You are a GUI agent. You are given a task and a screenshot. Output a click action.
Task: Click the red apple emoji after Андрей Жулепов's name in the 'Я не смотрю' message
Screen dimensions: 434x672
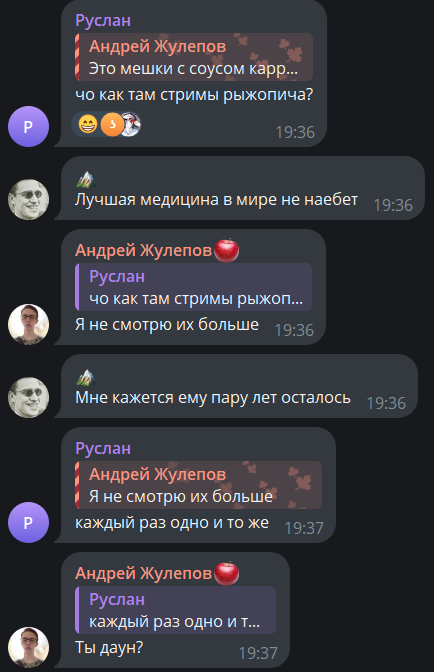[x=227, y=250]
